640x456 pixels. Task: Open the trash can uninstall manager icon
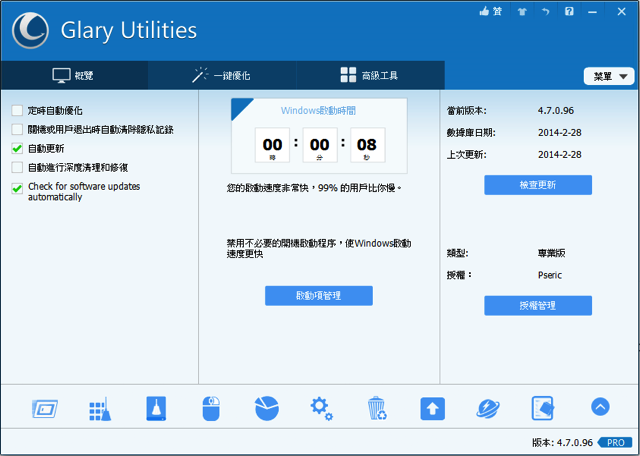coord(377,409)
